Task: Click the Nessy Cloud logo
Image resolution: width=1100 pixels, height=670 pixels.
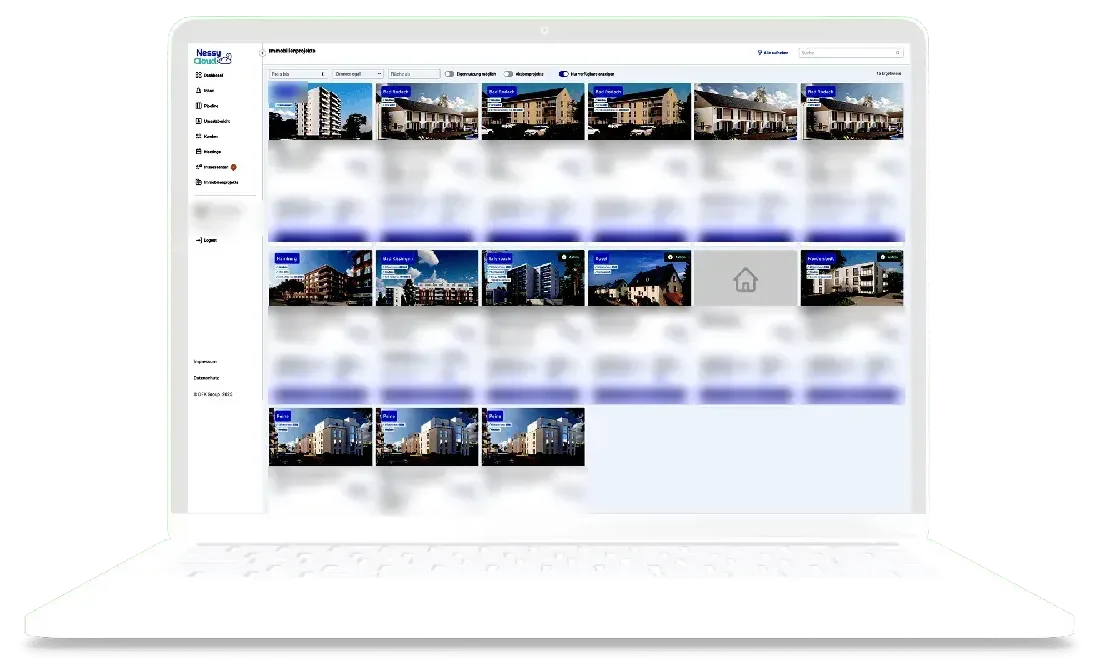Action: tap(212, 57)
